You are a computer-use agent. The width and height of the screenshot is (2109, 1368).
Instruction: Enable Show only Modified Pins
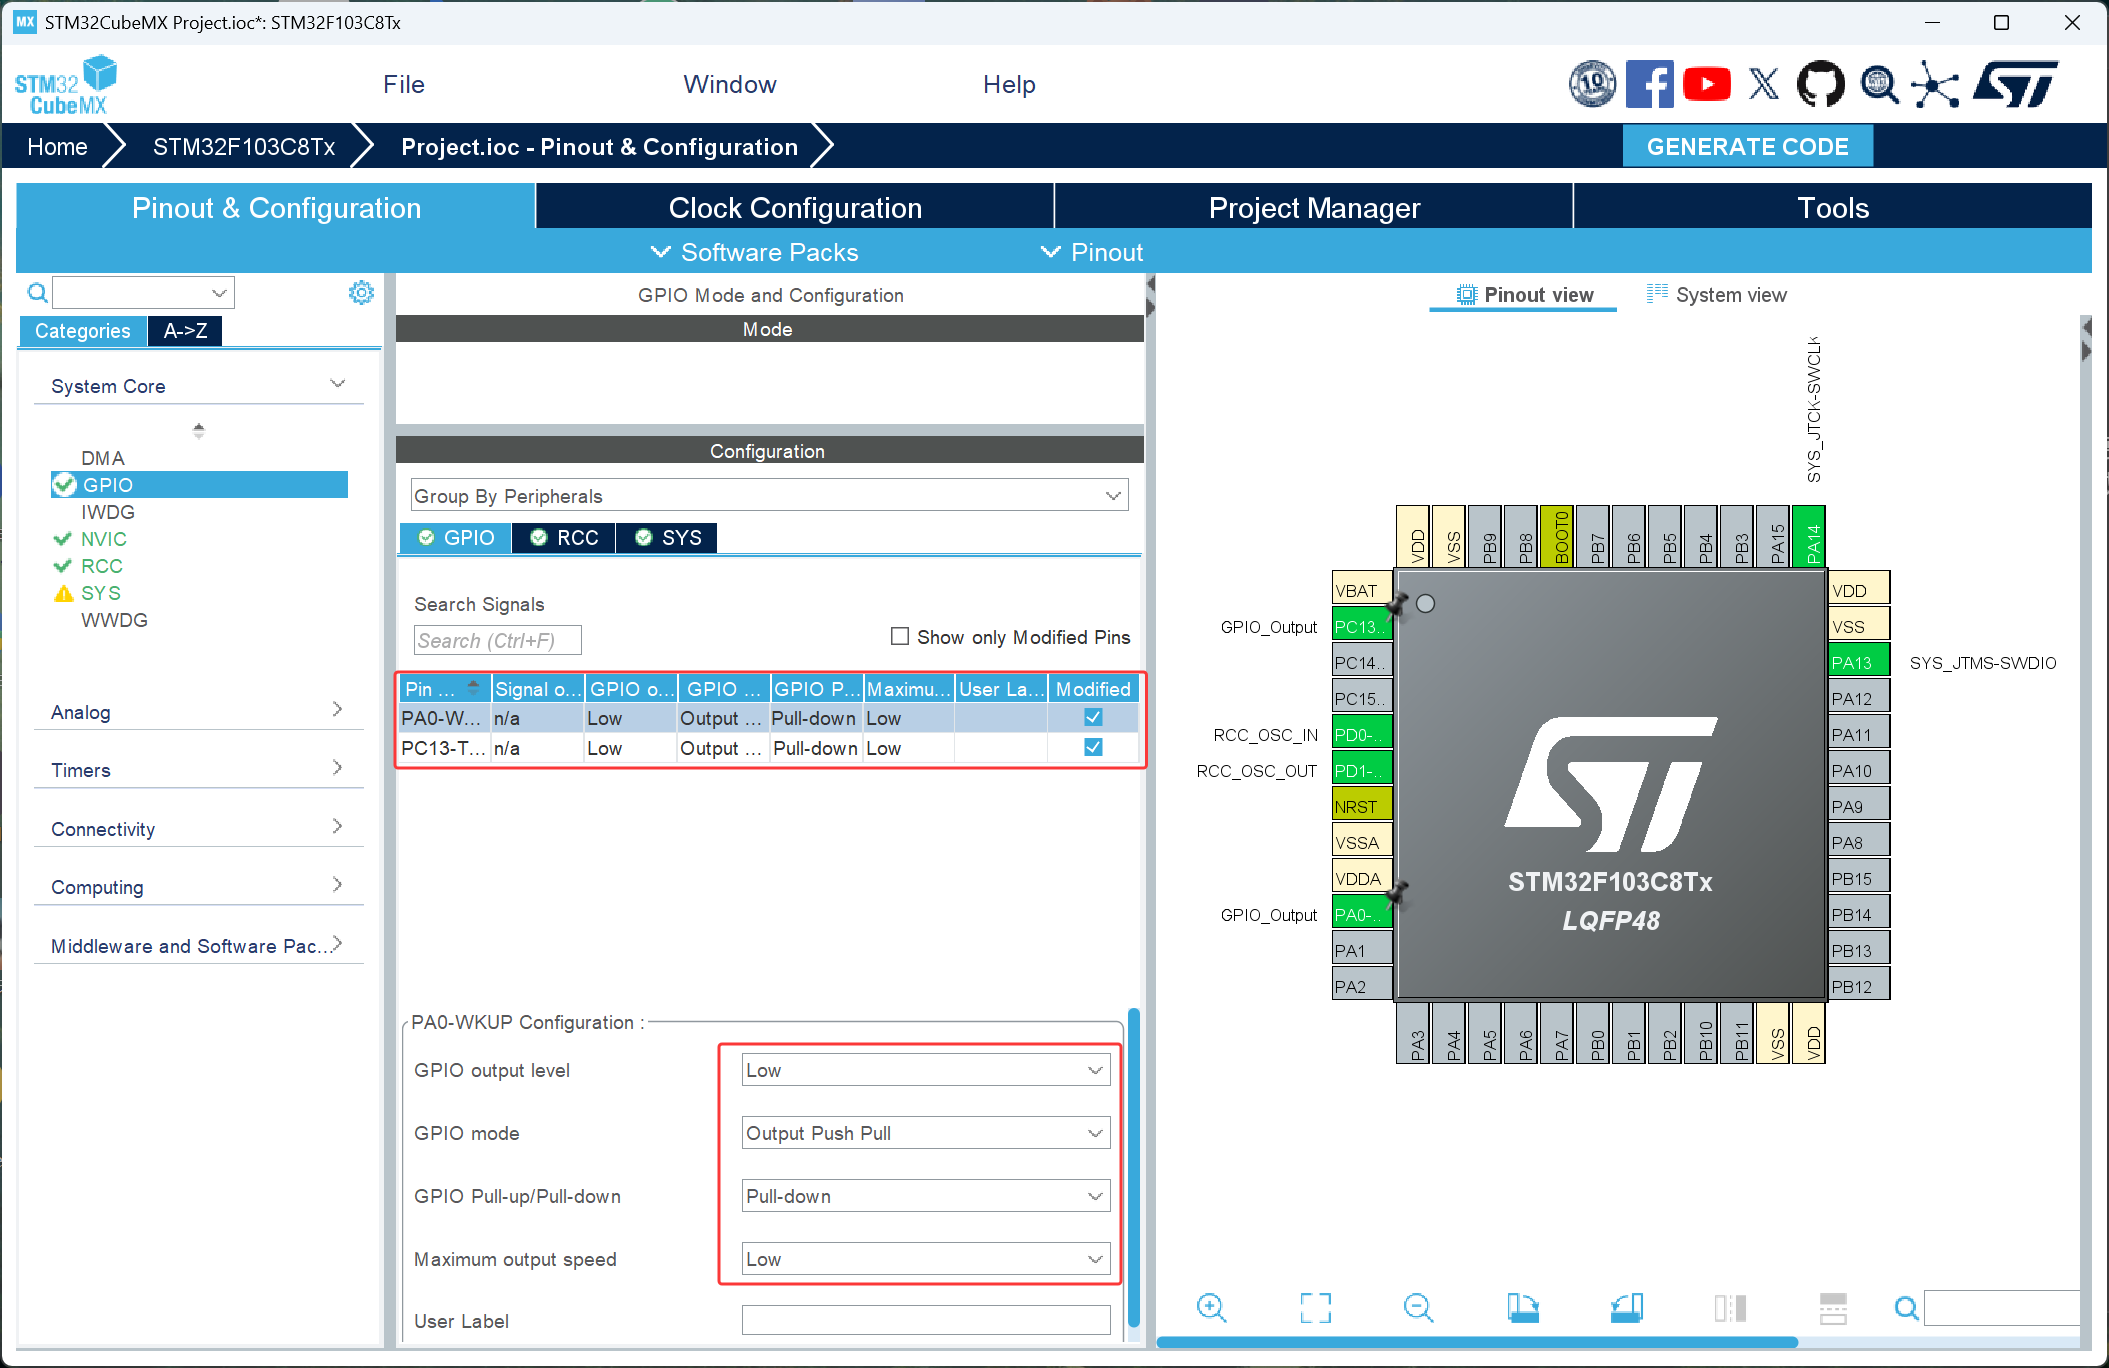900,637
